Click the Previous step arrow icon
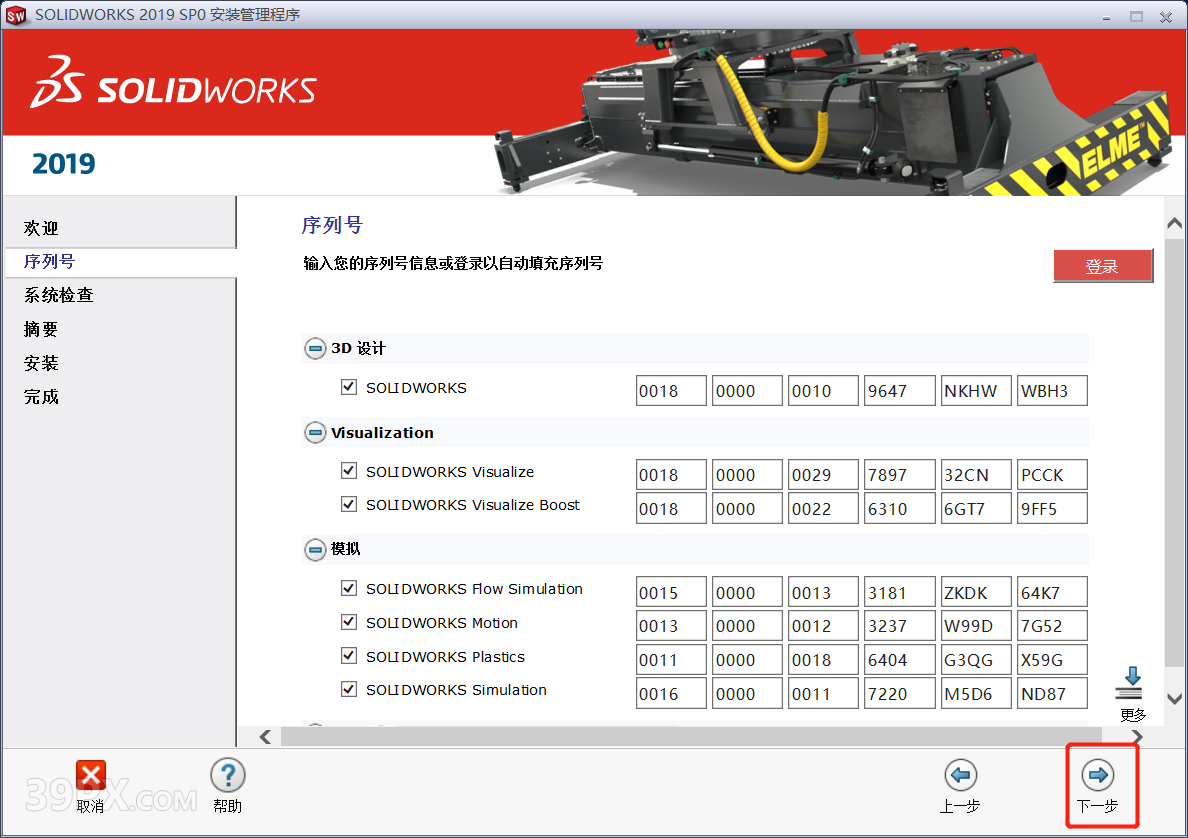Screen dimensions: 1188x838 click(960, 775)
